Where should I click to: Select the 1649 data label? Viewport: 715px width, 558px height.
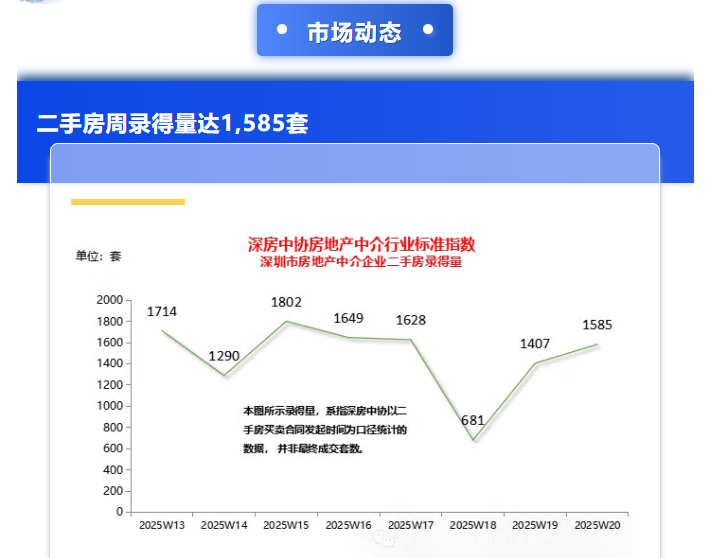click(348, 319)
